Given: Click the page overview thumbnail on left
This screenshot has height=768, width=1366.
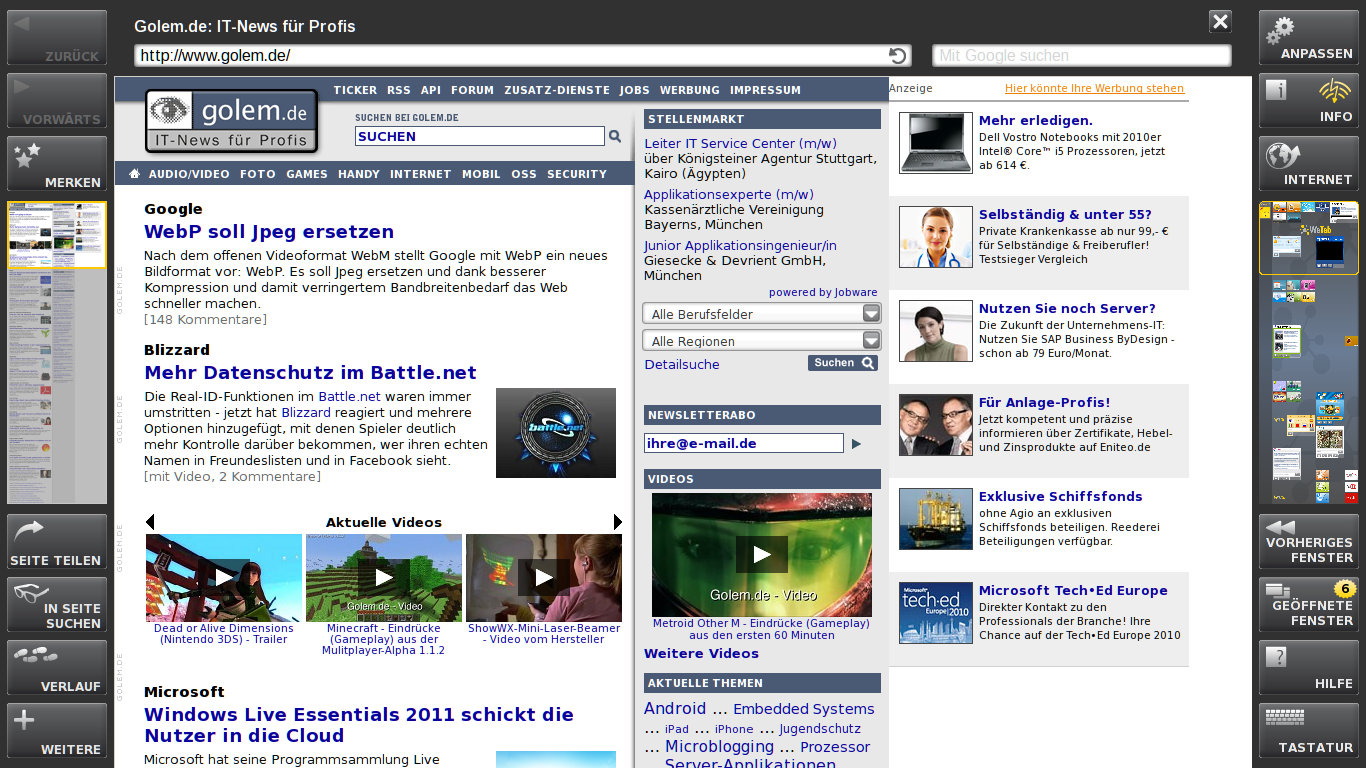Looking at the screenshot, I should point(57,352).
